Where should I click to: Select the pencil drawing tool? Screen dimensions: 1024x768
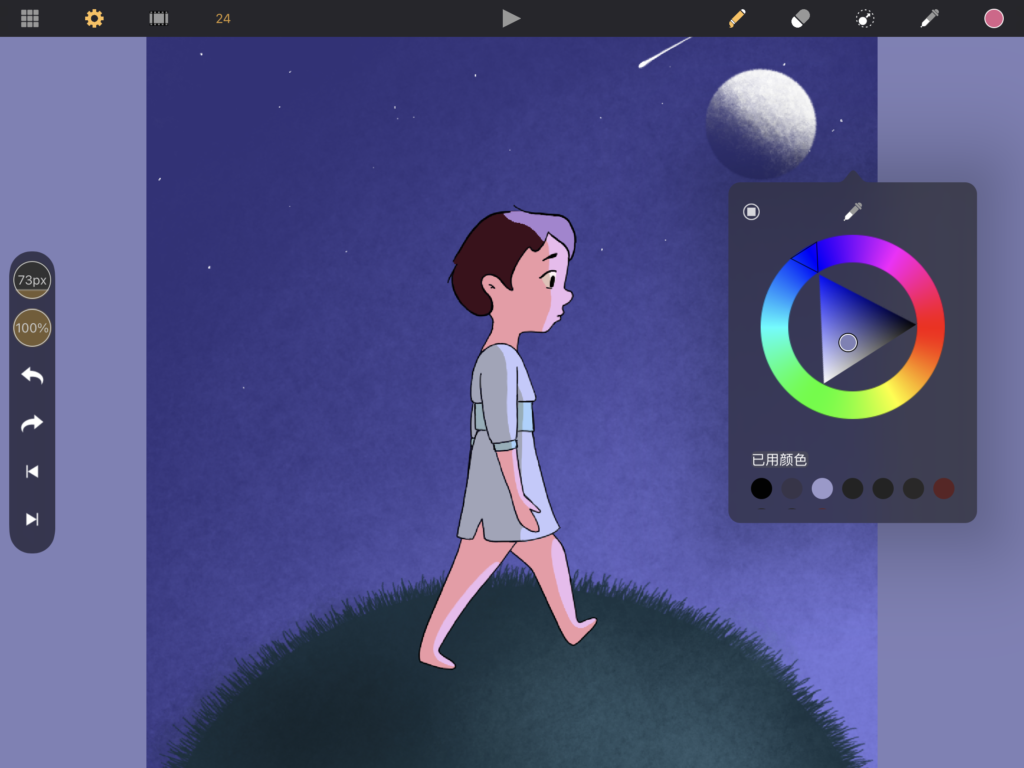[737, 18]
